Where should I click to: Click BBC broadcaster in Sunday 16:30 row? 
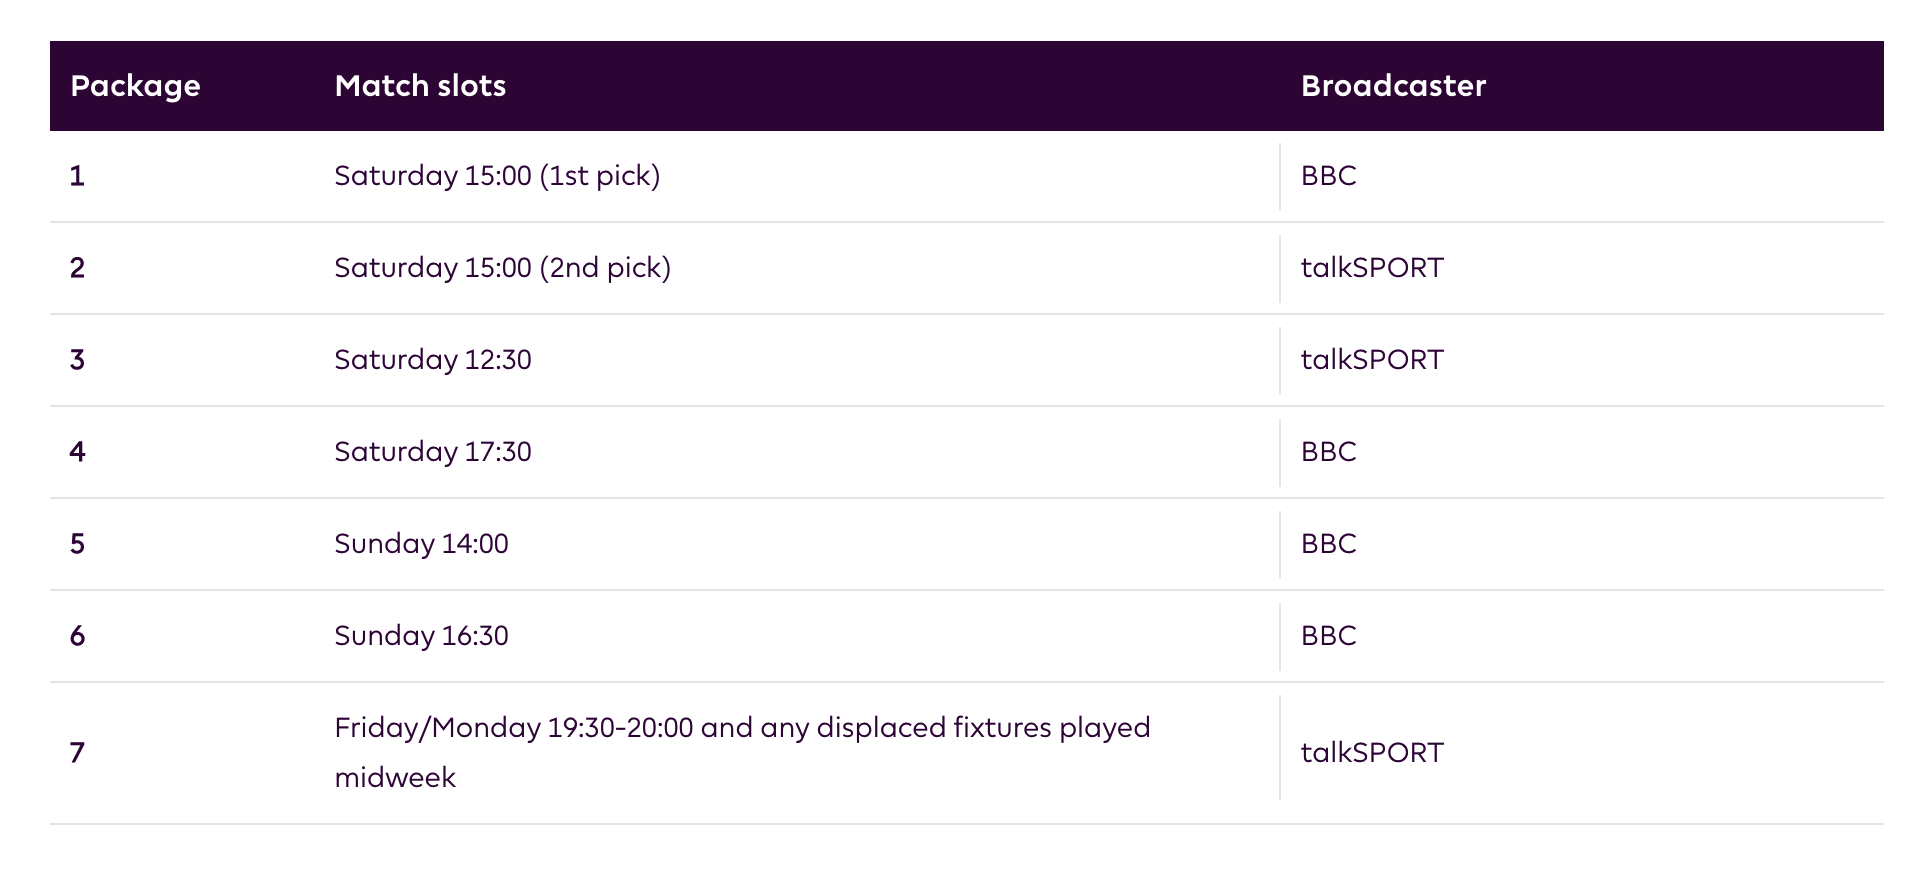pos(1328,636)
